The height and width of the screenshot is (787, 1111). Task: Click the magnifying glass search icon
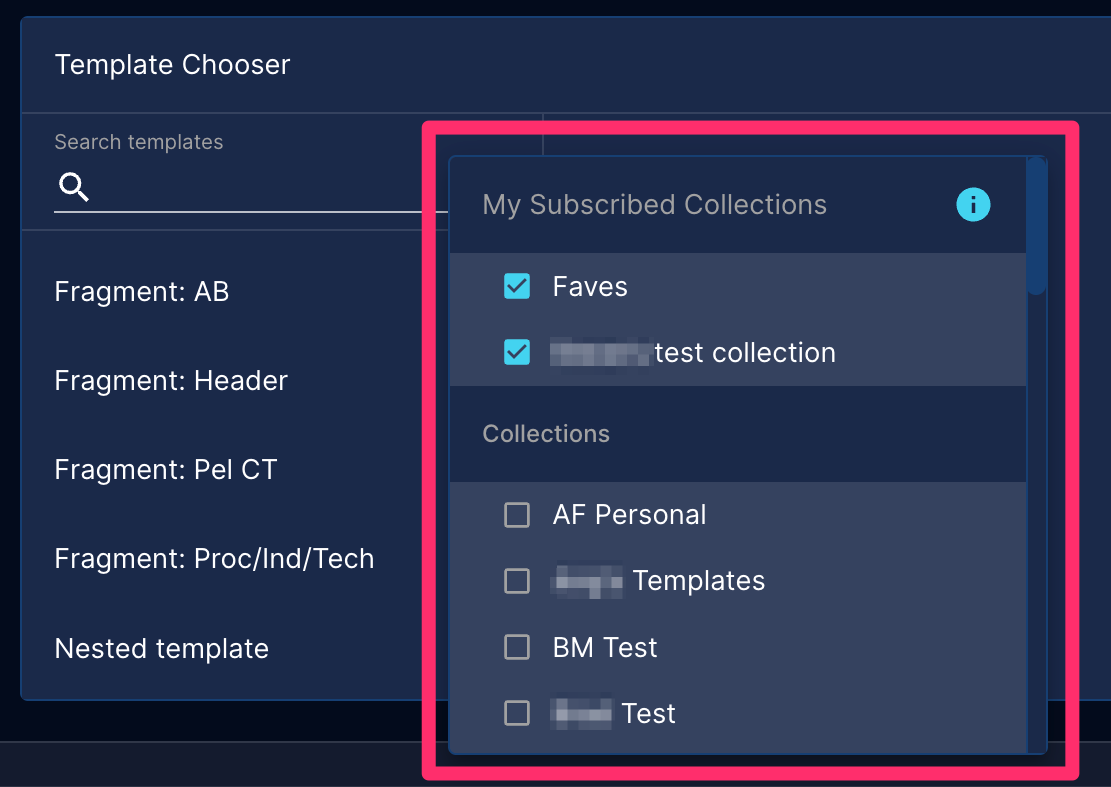pyautogui.click(x=74, y=187)
